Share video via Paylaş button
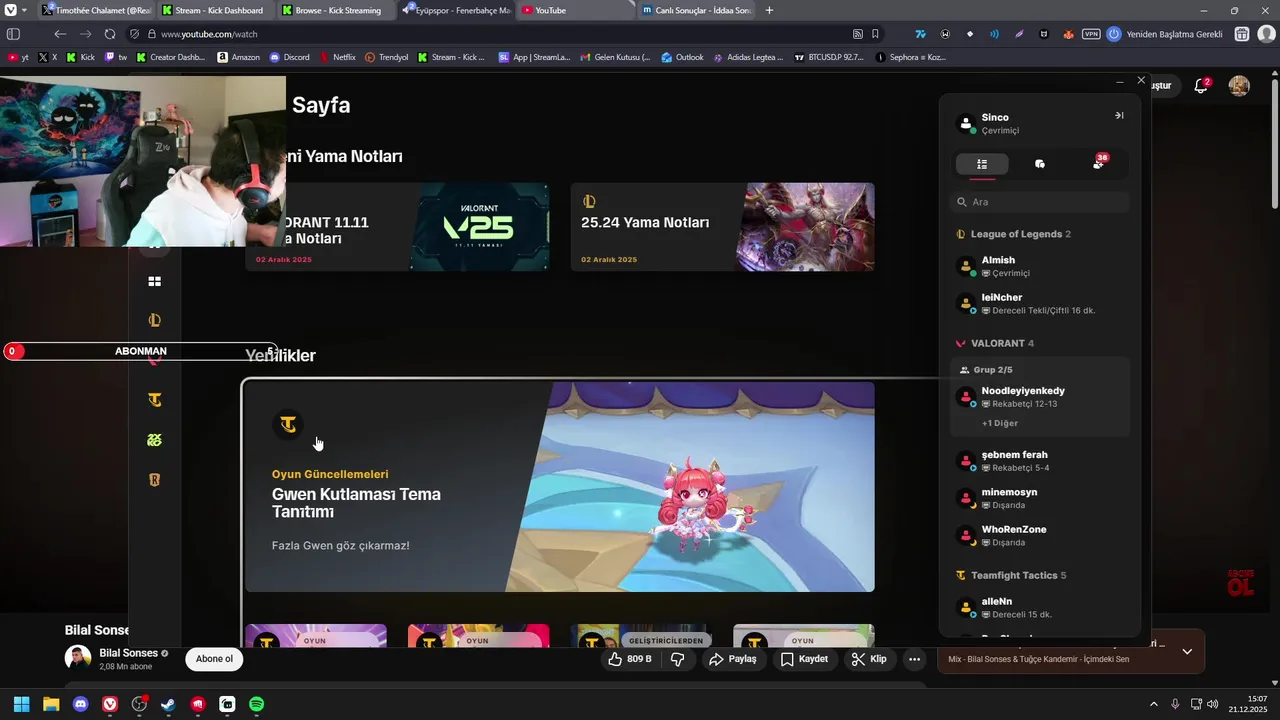This screenshot has height=720, width=1280. [x=733, y=659]
